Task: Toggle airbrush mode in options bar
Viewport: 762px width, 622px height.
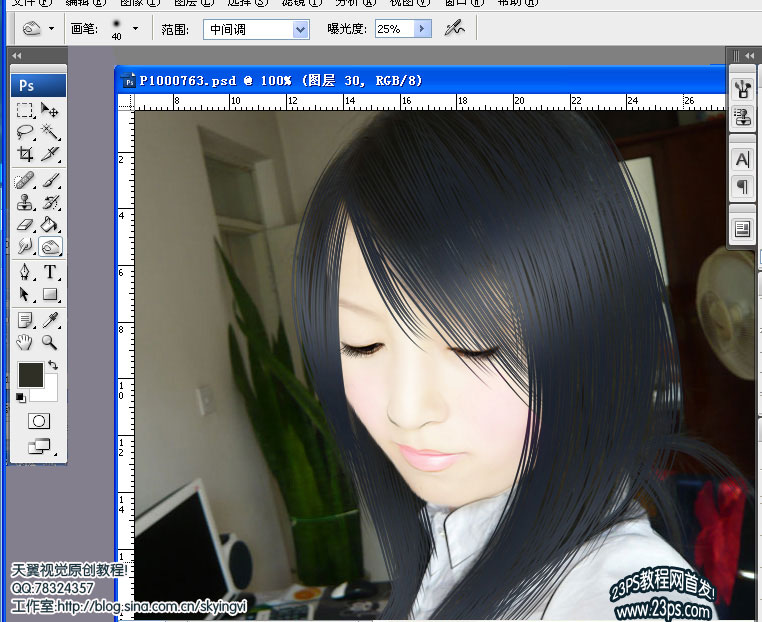Action: click(454, 28)
